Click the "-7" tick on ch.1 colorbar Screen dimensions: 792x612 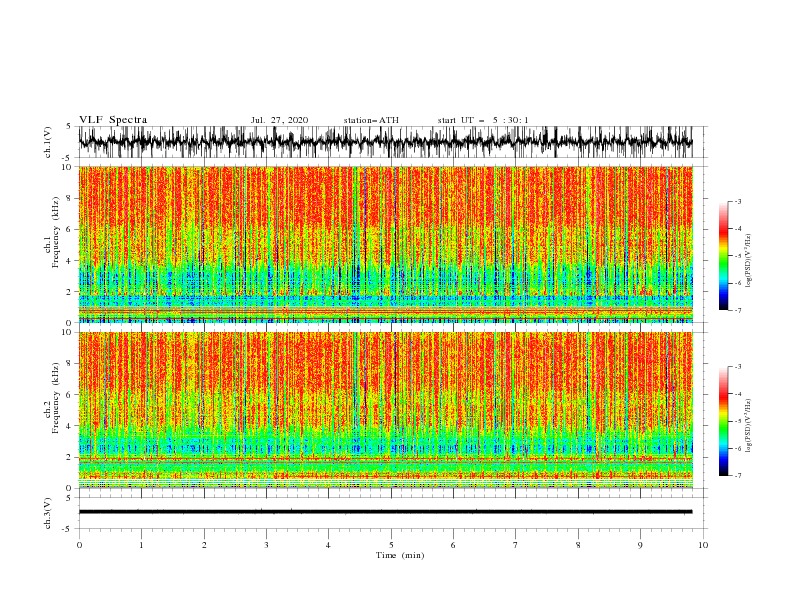[x=738, y=310]
